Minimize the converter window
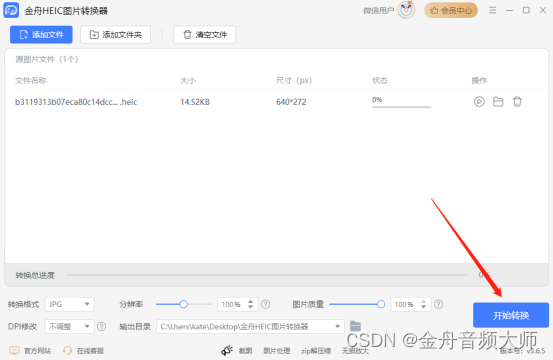The width and height of the screenshot is (553, 360). (509, 10)
